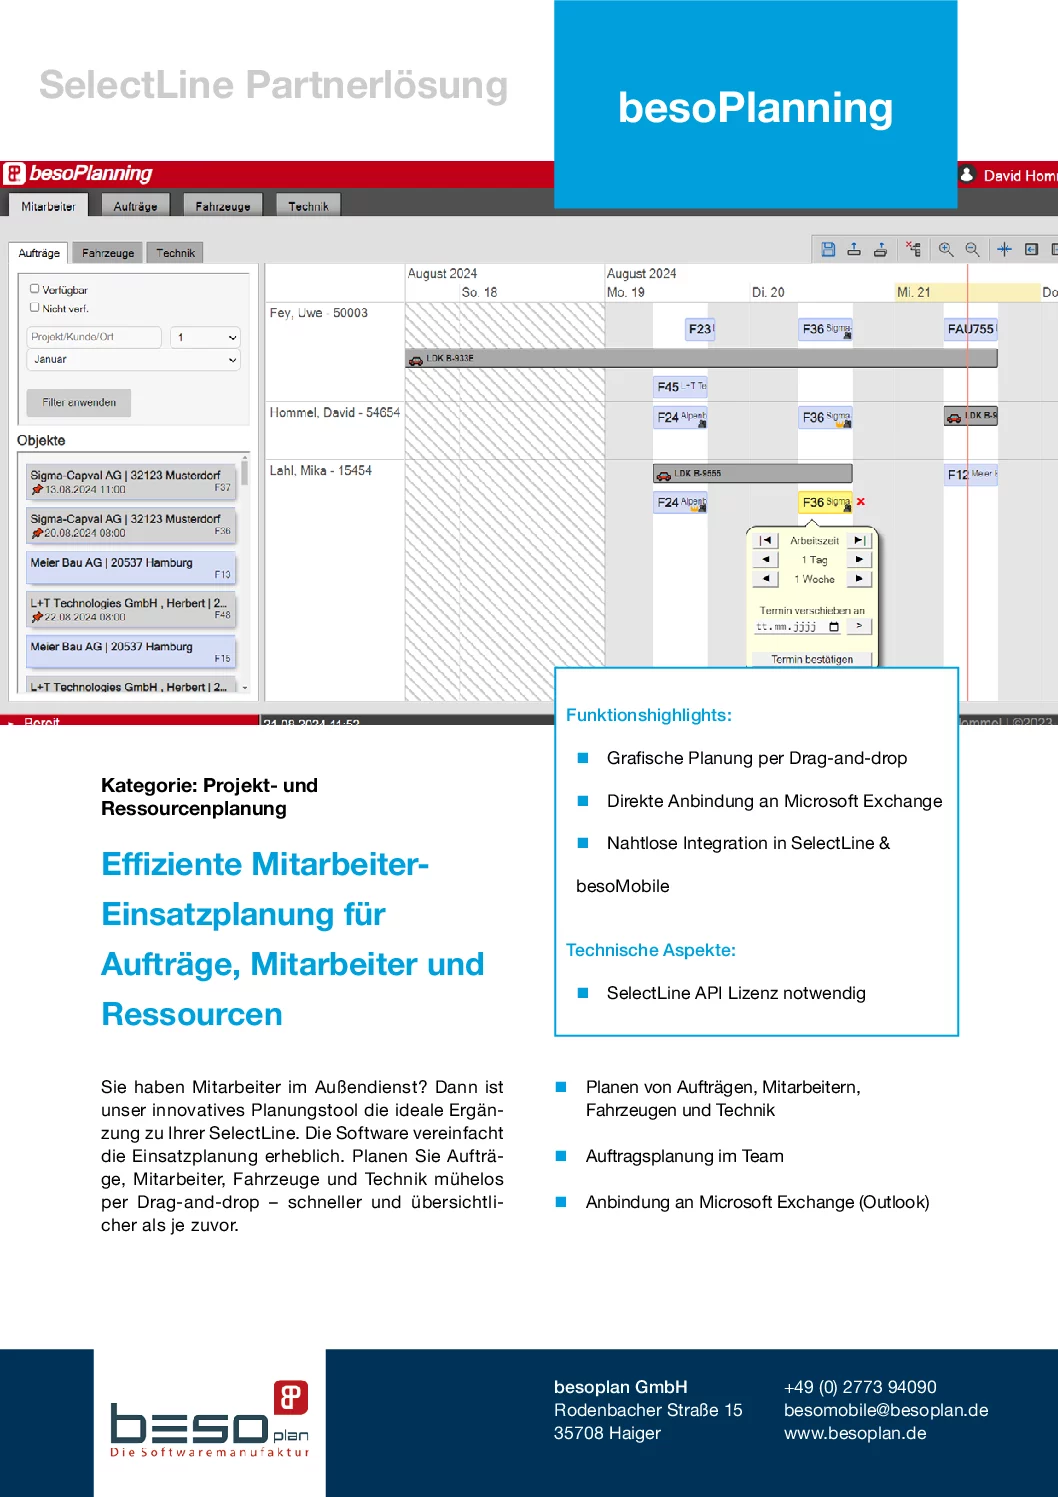Shift appointment forward 1 Woche right arrow
Image resolution: width=1058 pixels, height=1497 pixels.
click(859, 578)
